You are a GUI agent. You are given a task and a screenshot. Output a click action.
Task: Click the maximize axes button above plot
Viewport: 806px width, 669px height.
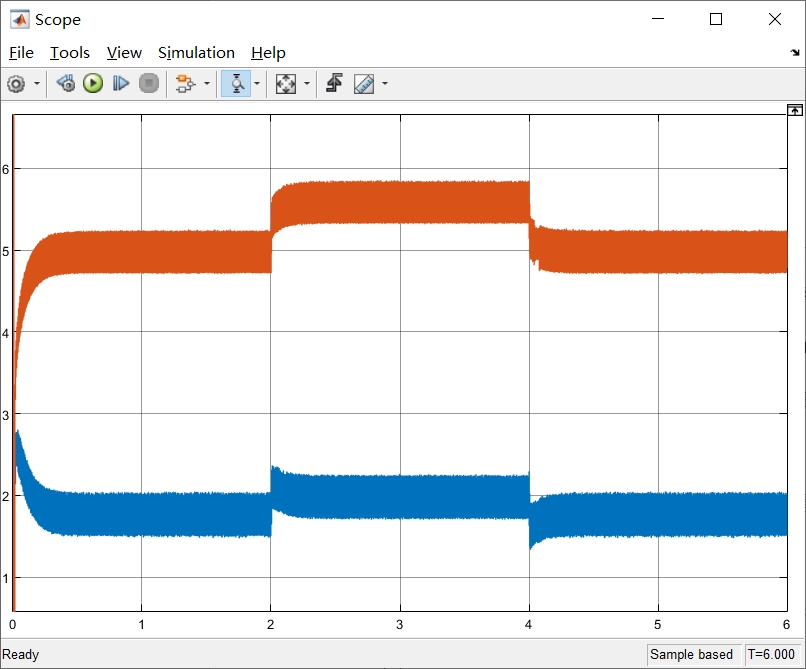tap(795, 110)
